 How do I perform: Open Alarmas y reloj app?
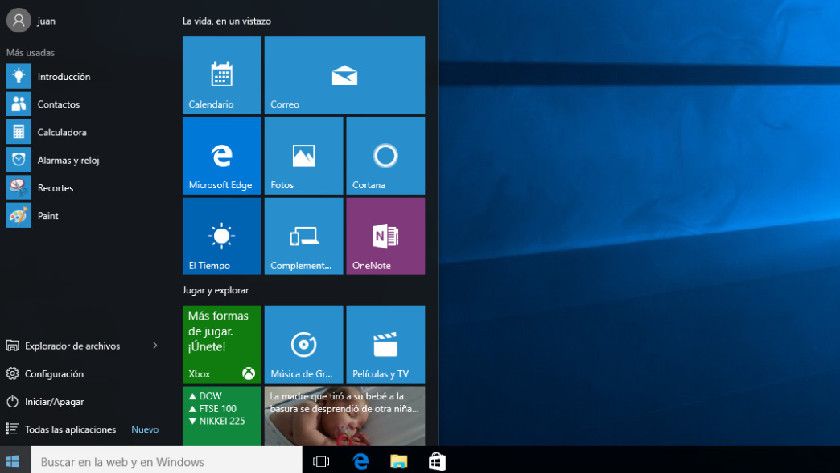[x=86, y=160]
